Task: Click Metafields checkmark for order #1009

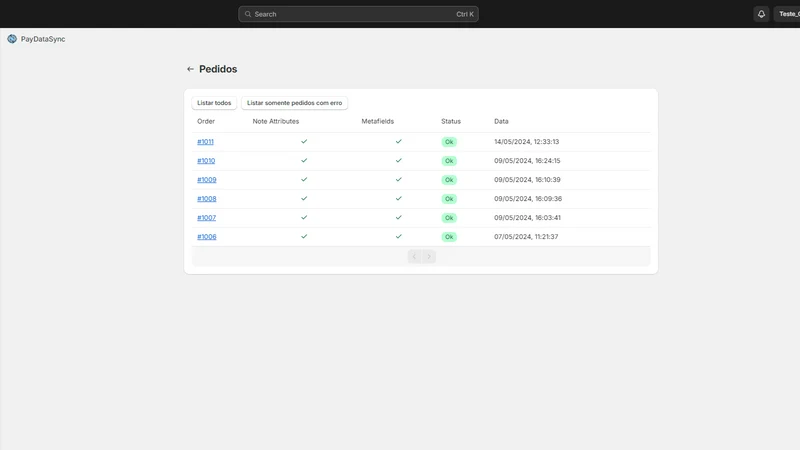Action: (398, 179)
